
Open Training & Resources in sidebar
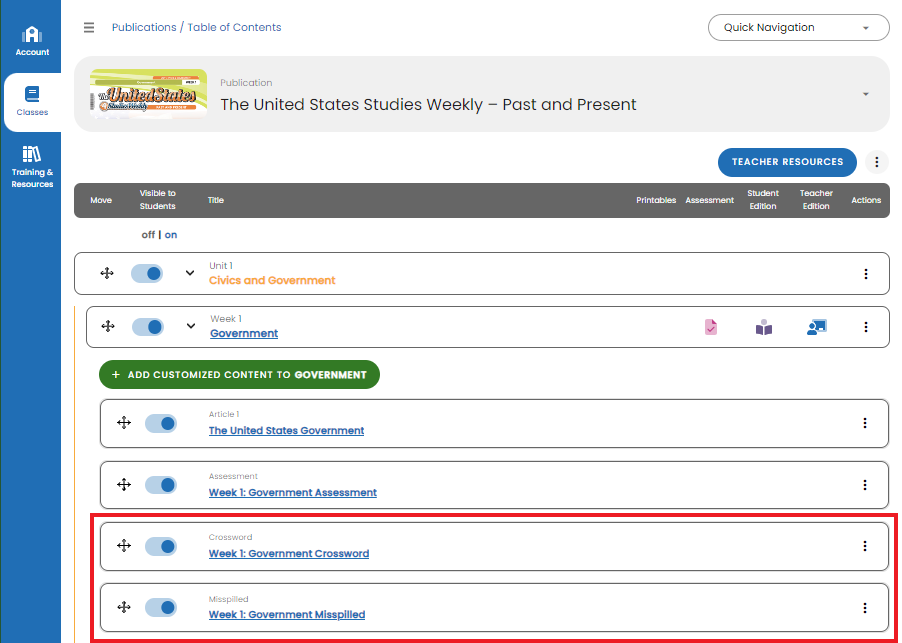32,167
